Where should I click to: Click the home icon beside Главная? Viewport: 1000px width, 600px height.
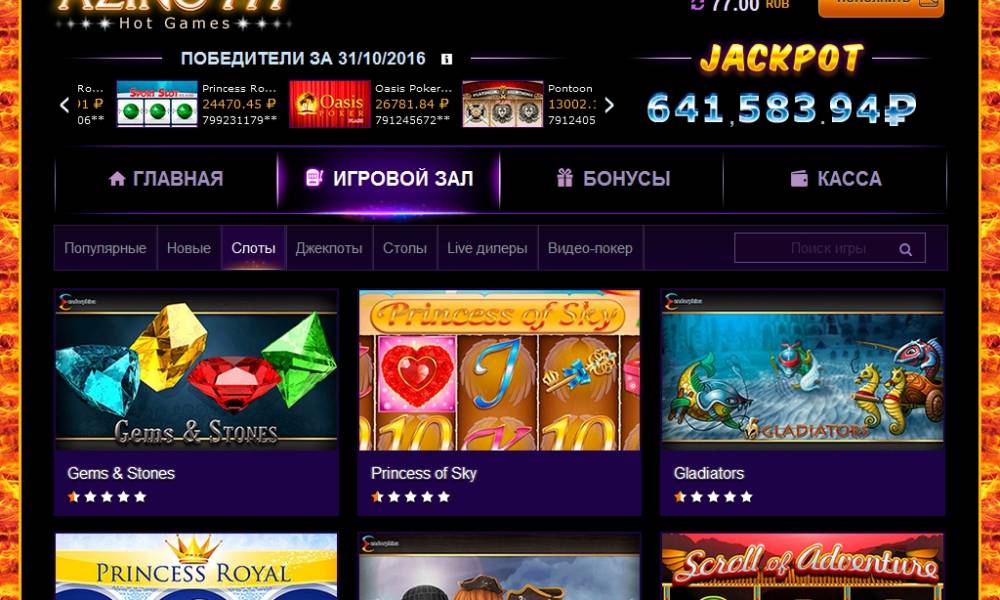(x=117, y=179)
